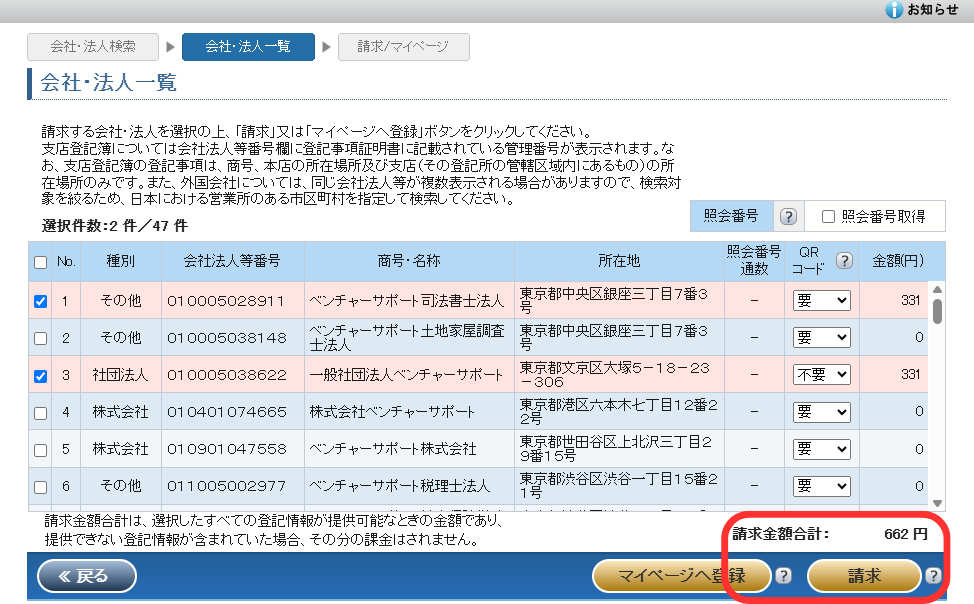The image size is (974, 604).
Task: Click help icon beside 請求 button
Action: coord(933,575)
